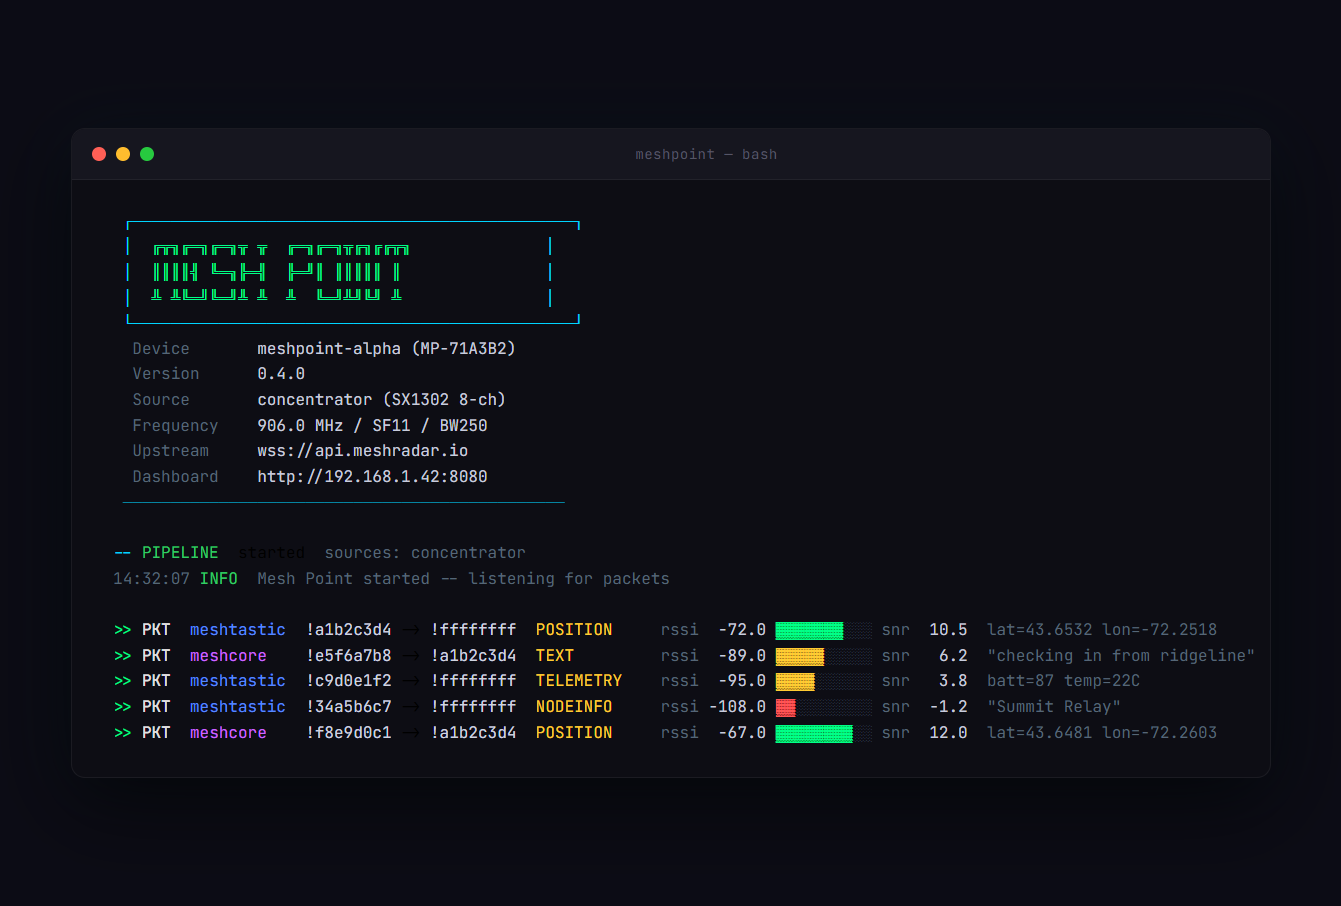Click the snr value "10.5"

click(x=948, y=630)
